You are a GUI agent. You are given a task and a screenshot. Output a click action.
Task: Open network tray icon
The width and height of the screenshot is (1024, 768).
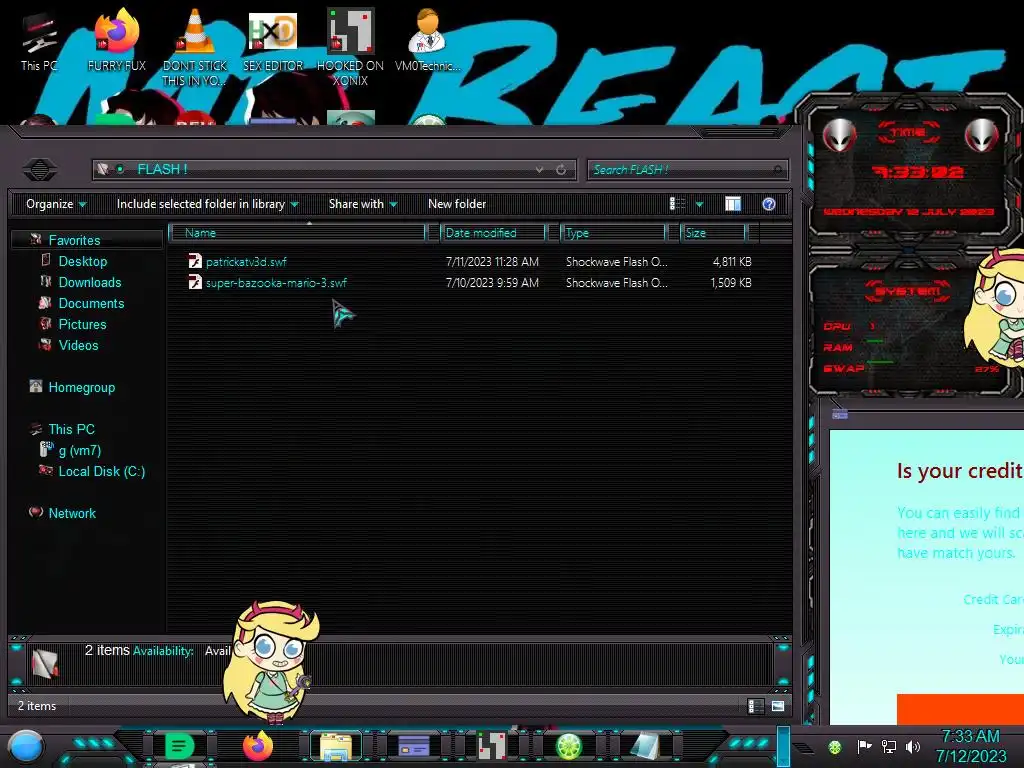889,746
